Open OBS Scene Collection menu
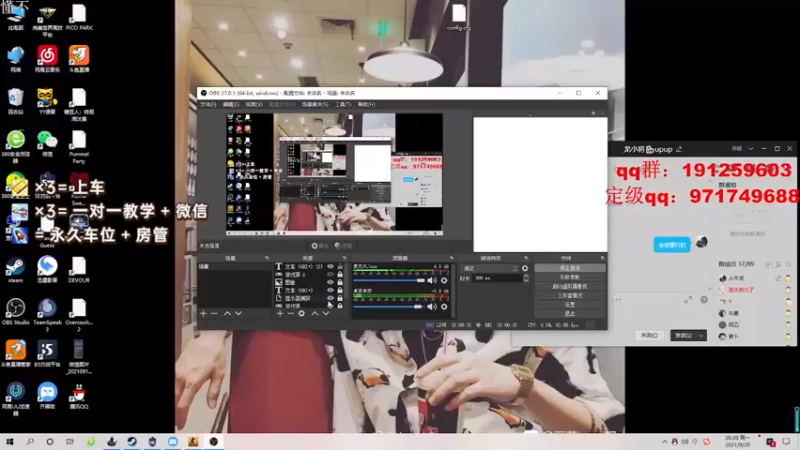 (x=315, y=105)
